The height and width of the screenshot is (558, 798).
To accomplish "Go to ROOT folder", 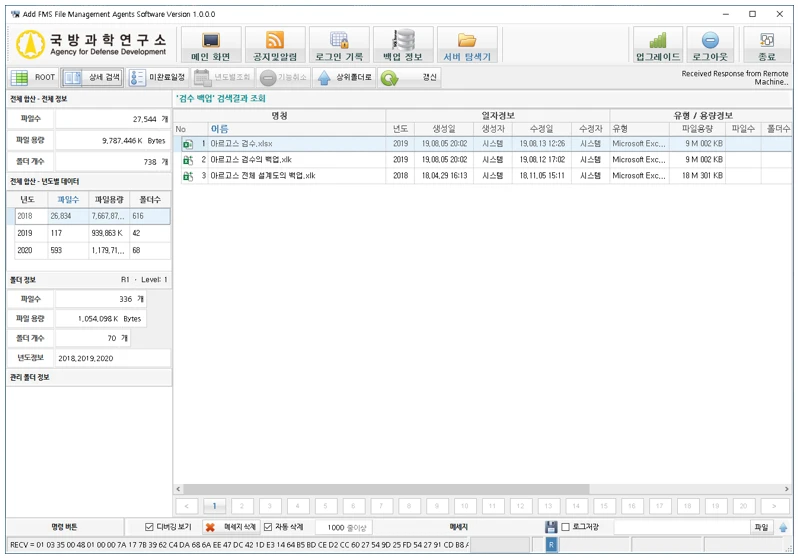I will (x=33, y=77).
